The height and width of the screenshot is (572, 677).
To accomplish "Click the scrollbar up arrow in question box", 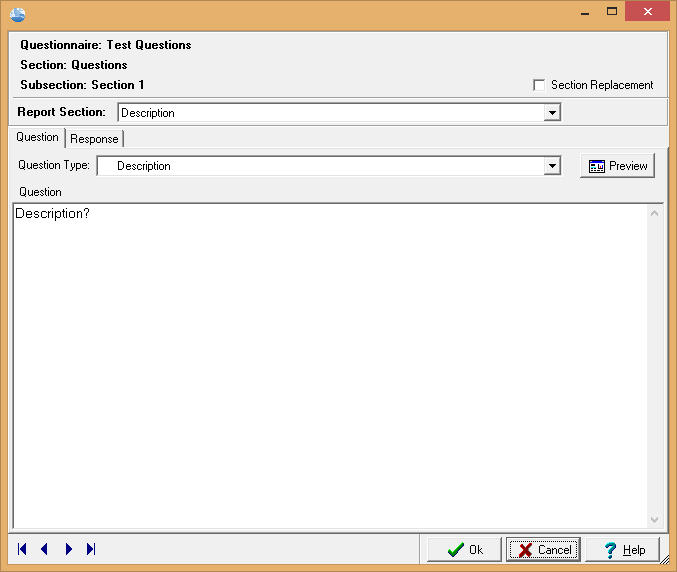I will click(655, 212).
